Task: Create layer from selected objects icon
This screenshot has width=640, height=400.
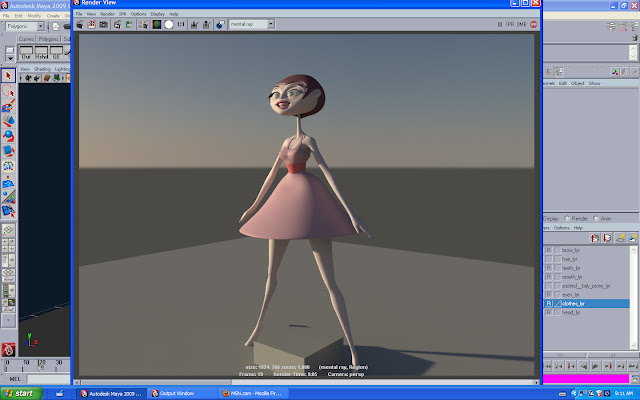Action: [x=633, y=238]
